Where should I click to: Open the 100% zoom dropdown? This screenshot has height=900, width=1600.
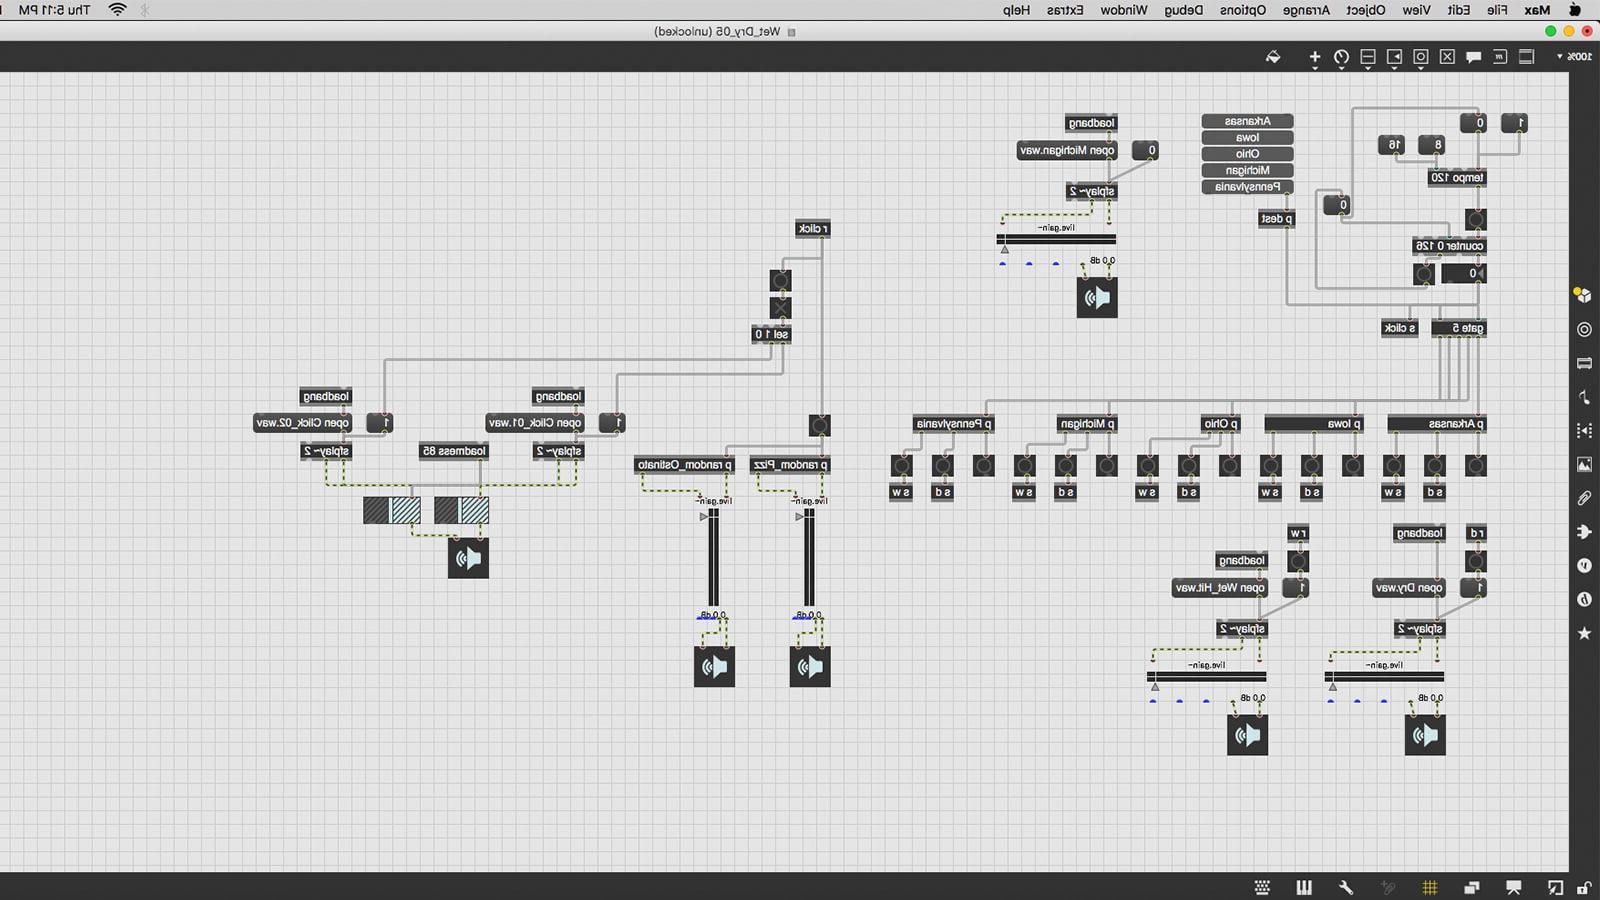(1575, 57)
